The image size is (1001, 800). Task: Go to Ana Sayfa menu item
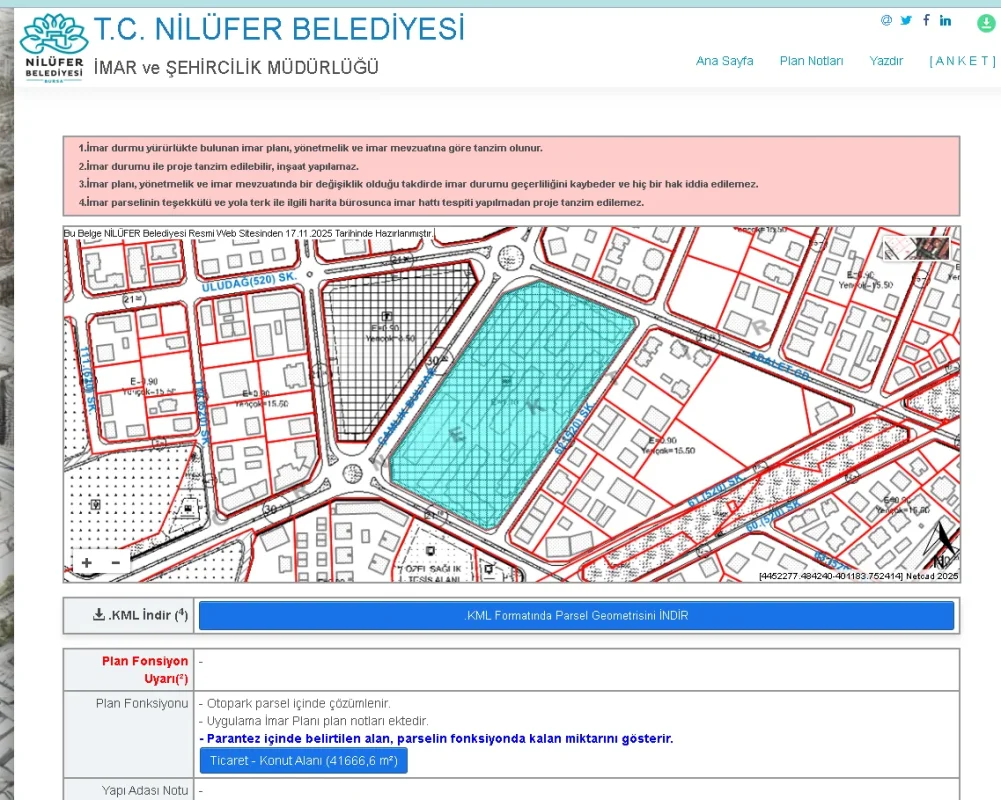pos(724,61)
